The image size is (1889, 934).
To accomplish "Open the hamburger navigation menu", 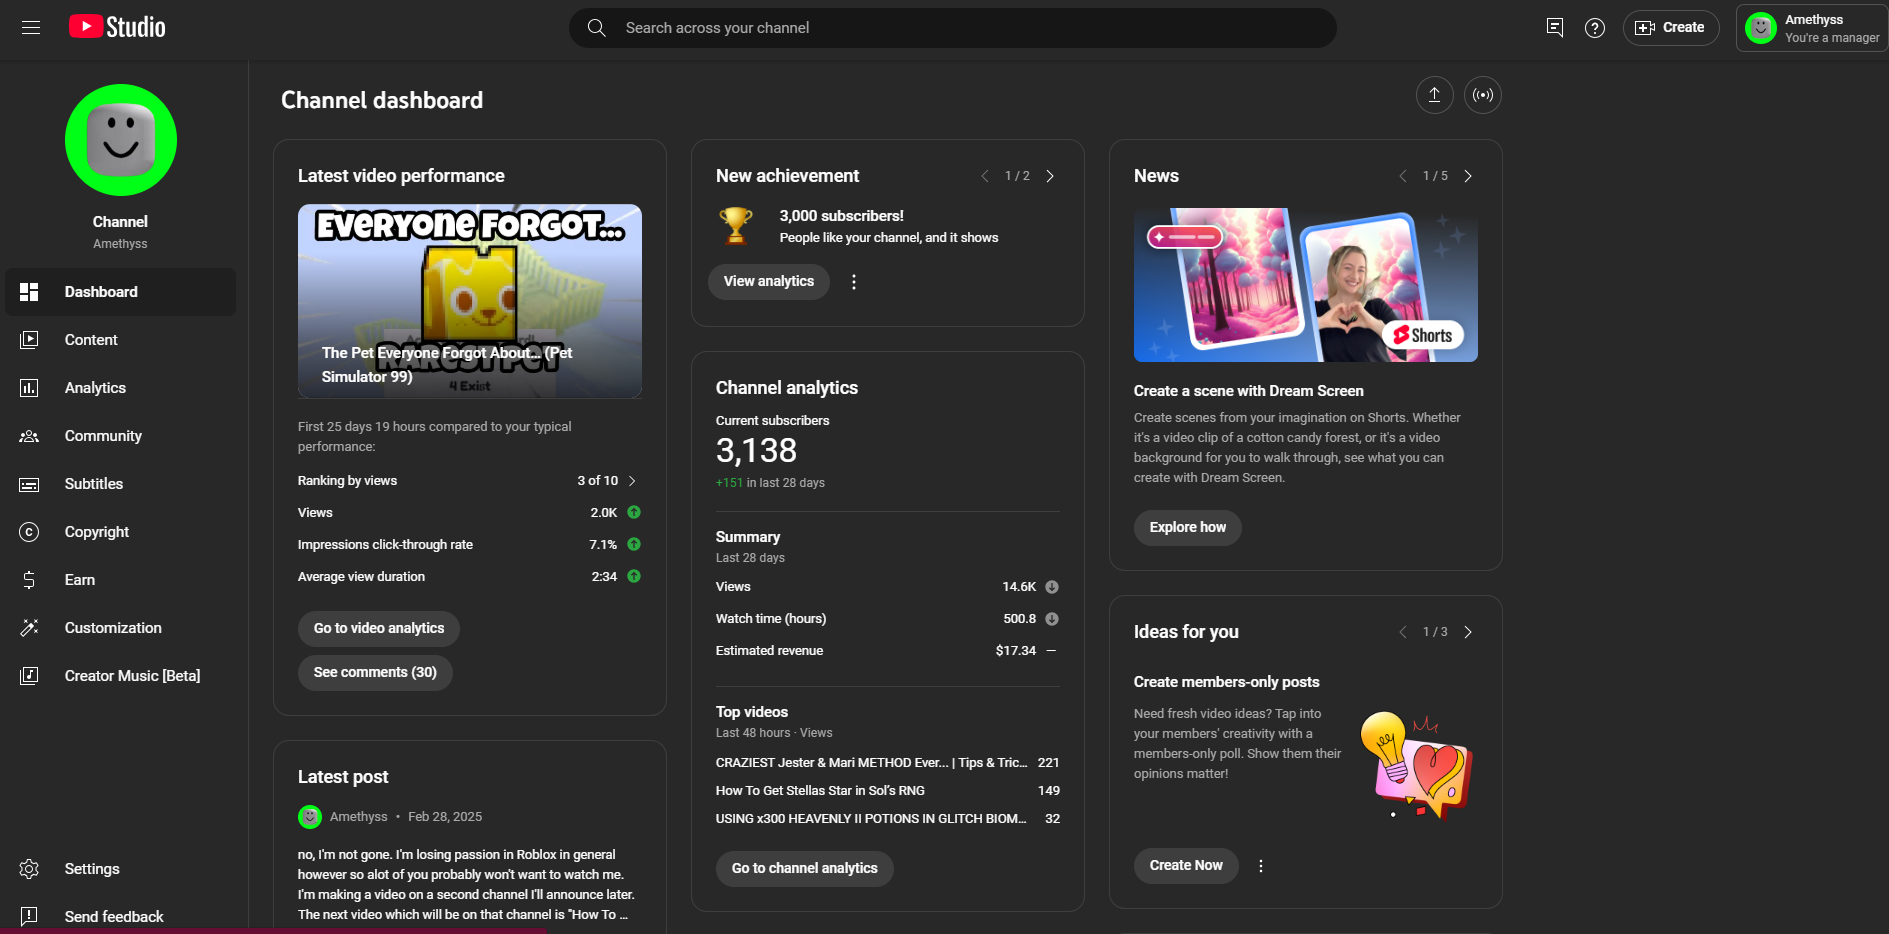I will coord(31,28).
